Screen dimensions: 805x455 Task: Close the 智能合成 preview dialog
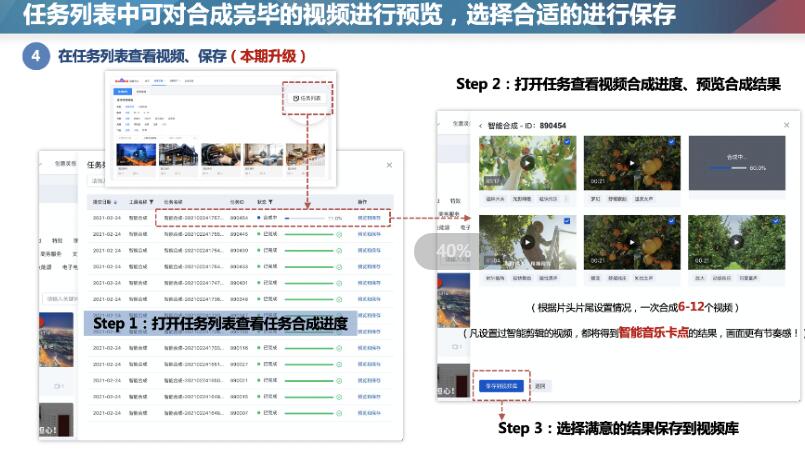point(787,126)
